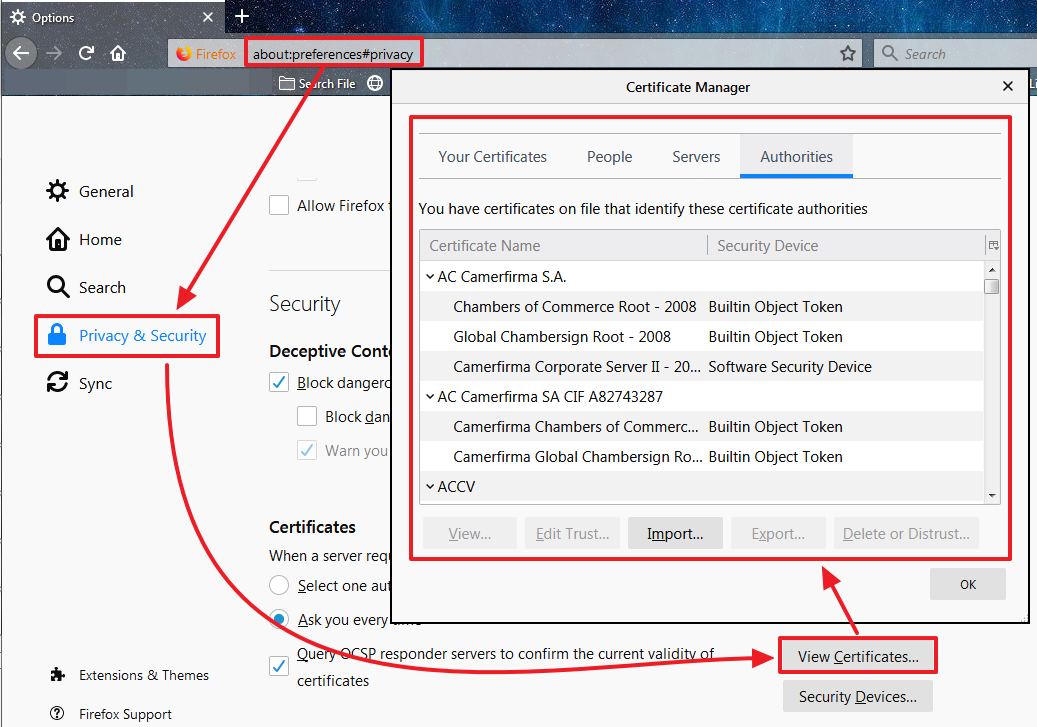
Task: Reload the page with the refresh icon
Action: point(86,53)
